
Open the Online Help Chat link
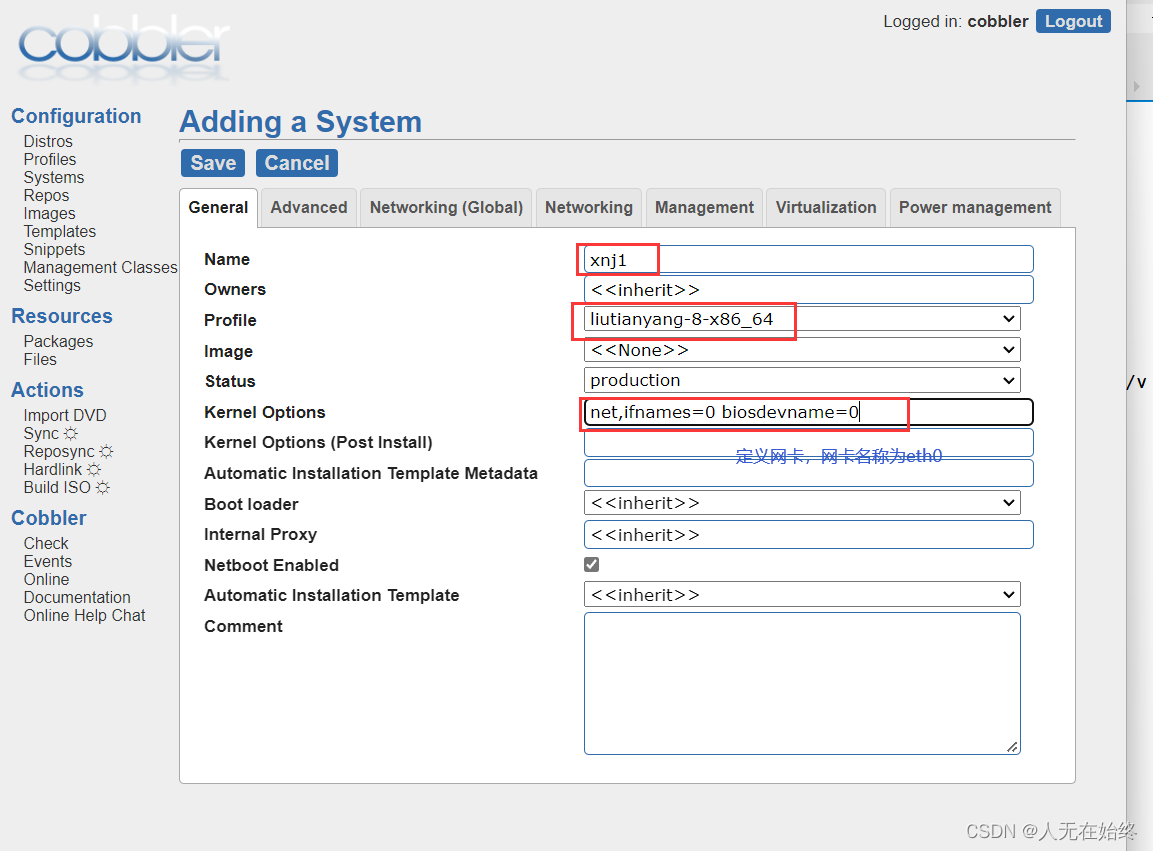[x=85, y=615]
